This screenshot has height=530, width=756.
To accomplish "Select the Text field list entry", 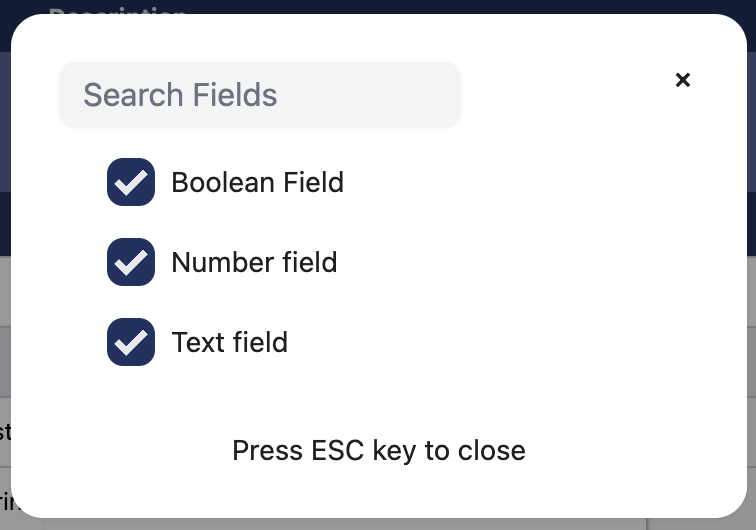I will (229, 342).
